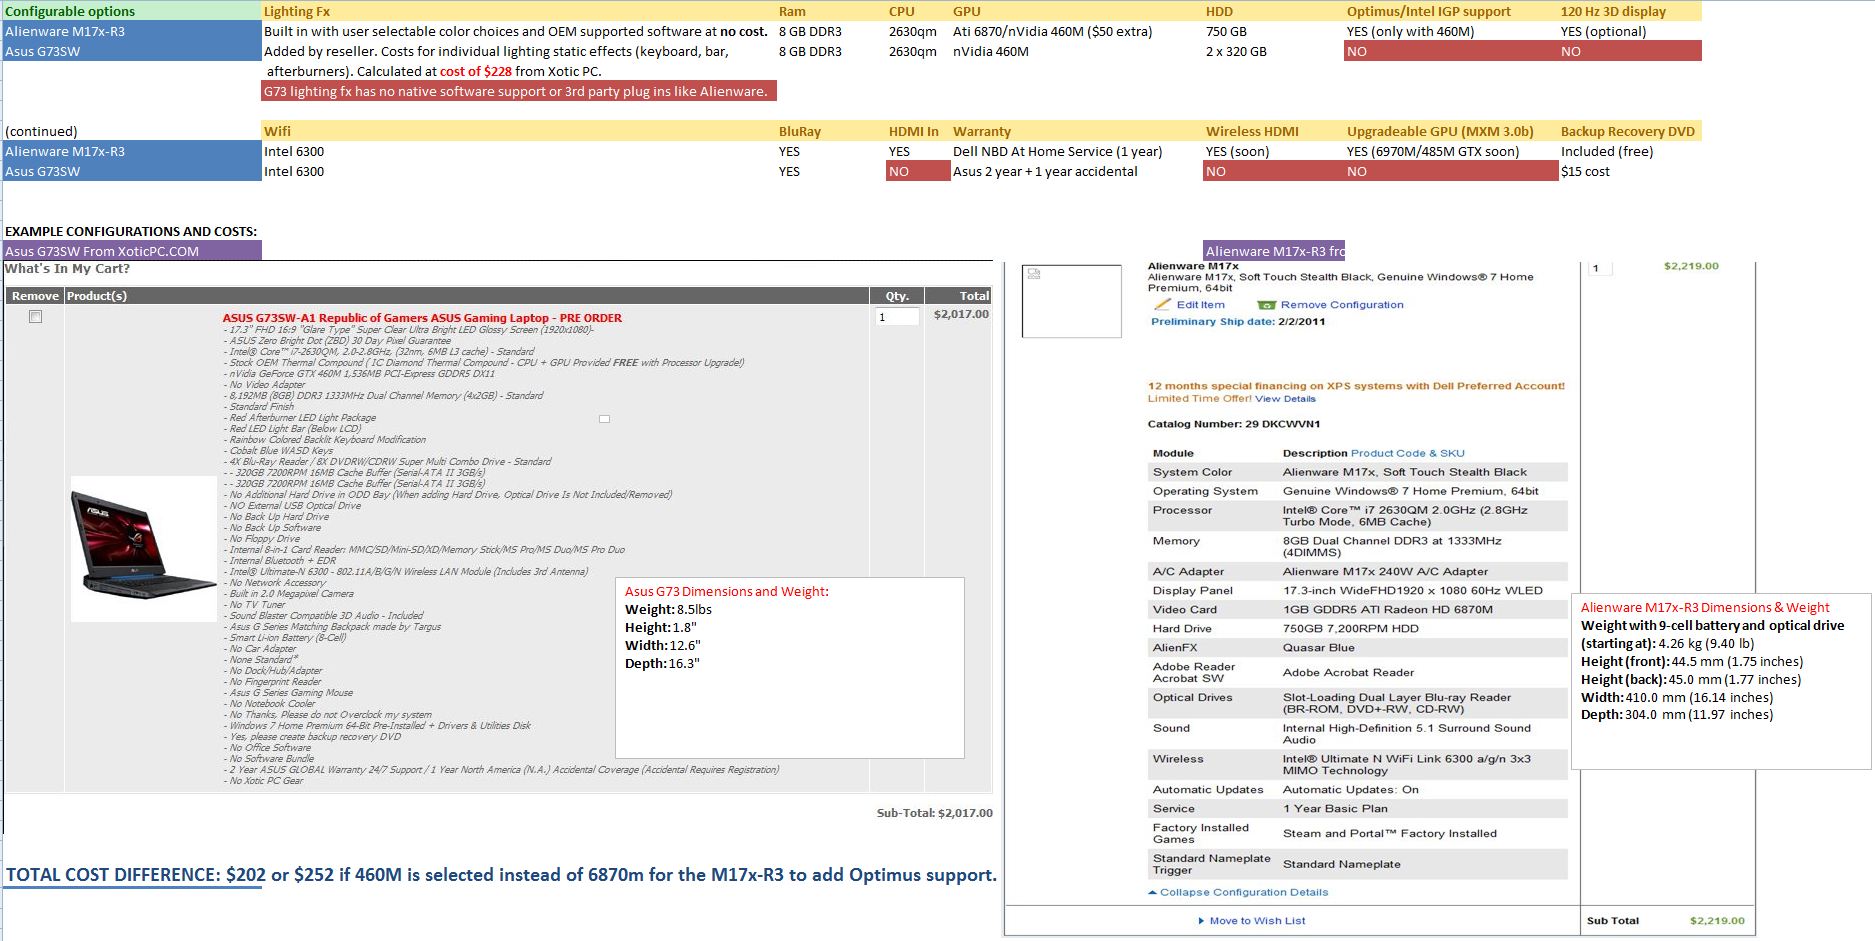The image size is (1875, 941).
Task: Click the 'Preliminary Ship date: 2/2/2011' text
Action: [x=1238, y=322]
